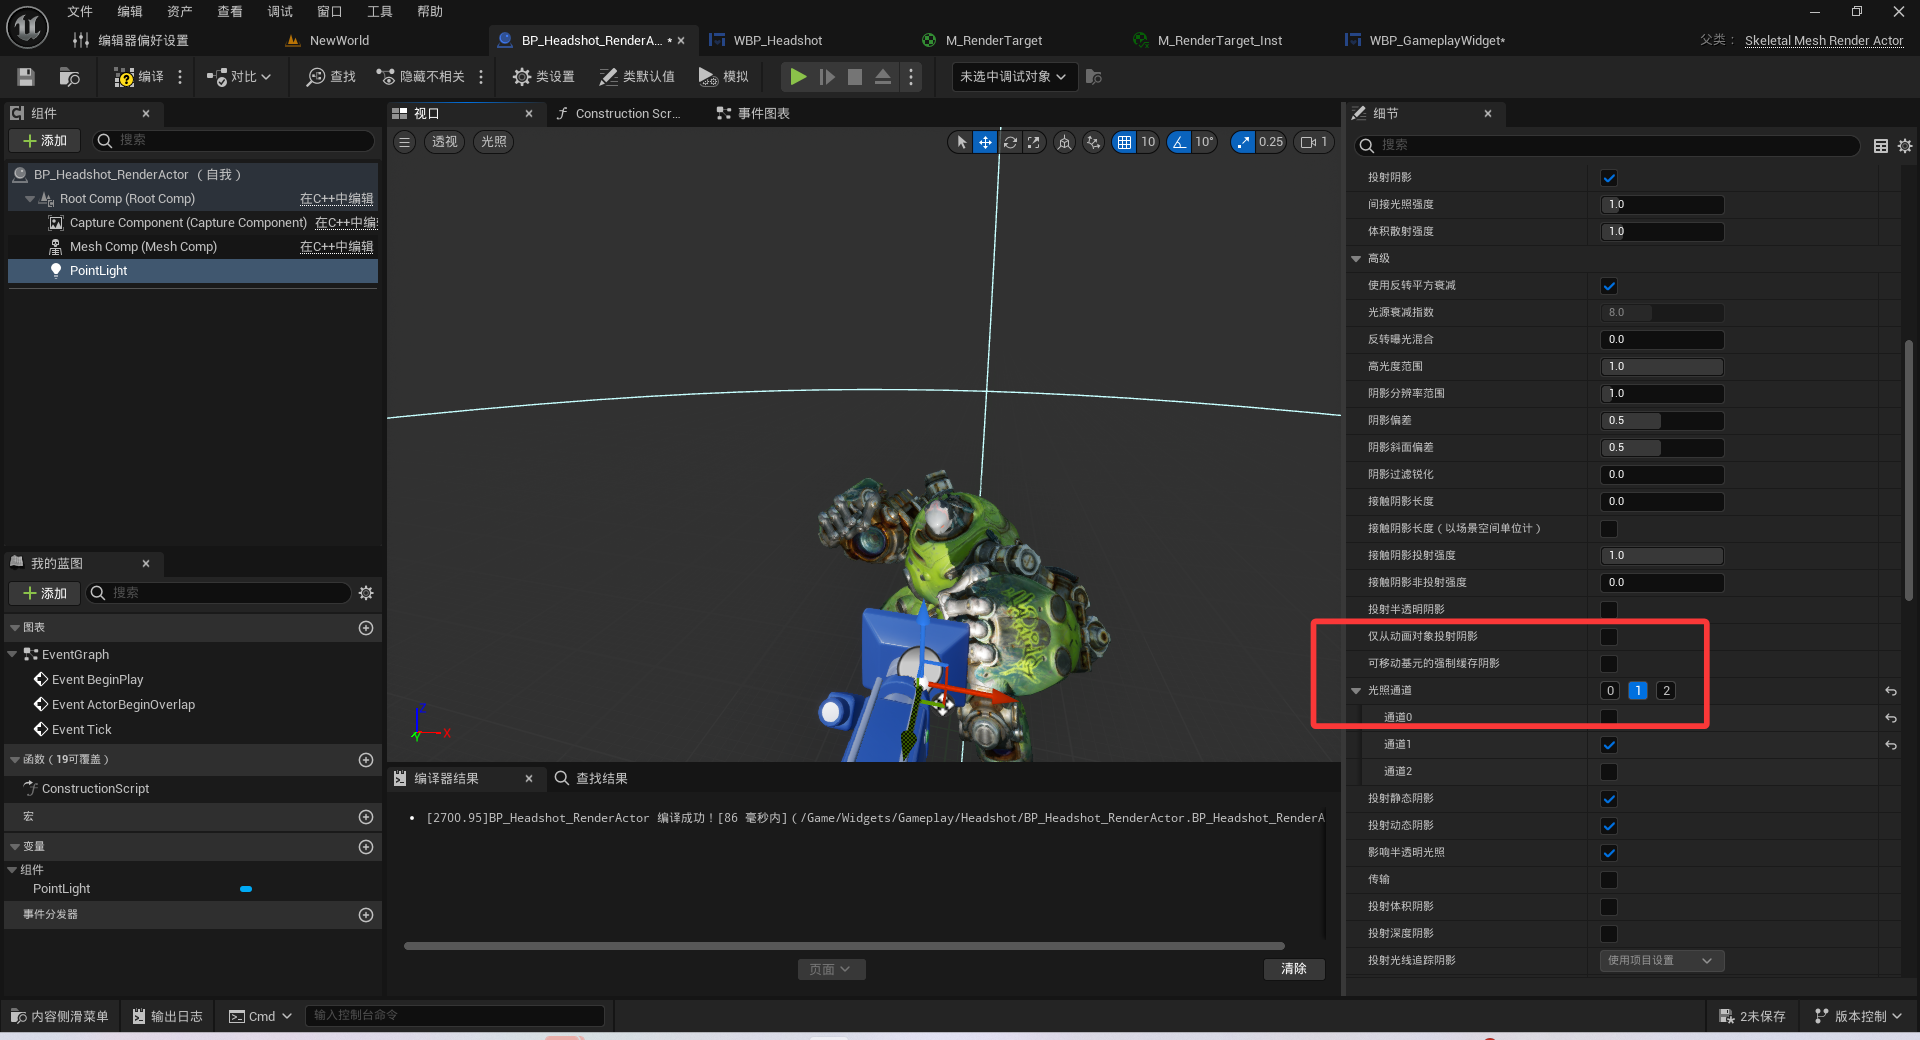Open 投射光线追踪阴影 dropdown
The image size is (1920, 1040).
click(x=1662, y=961)
